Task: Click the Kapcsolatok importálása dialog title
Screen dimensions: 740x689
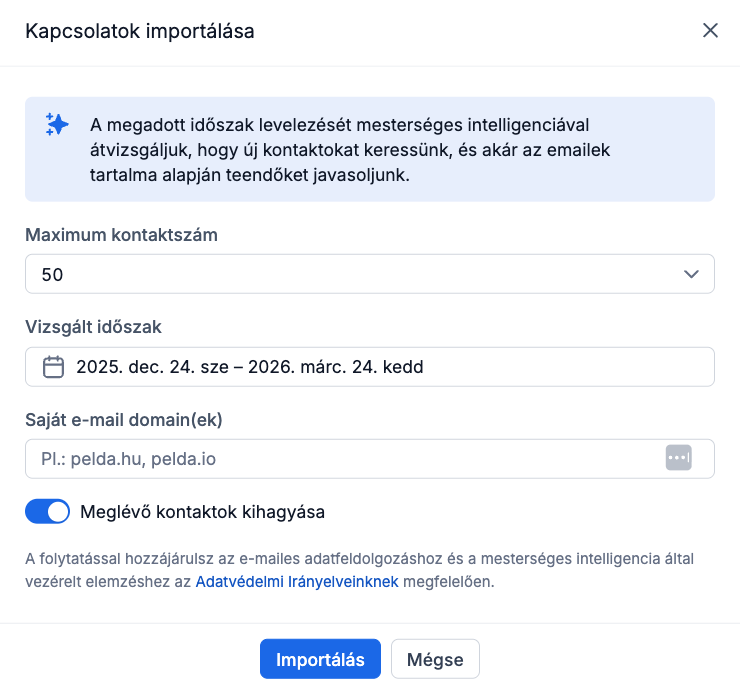Action: pyautogui.click(x=140, y=31)
